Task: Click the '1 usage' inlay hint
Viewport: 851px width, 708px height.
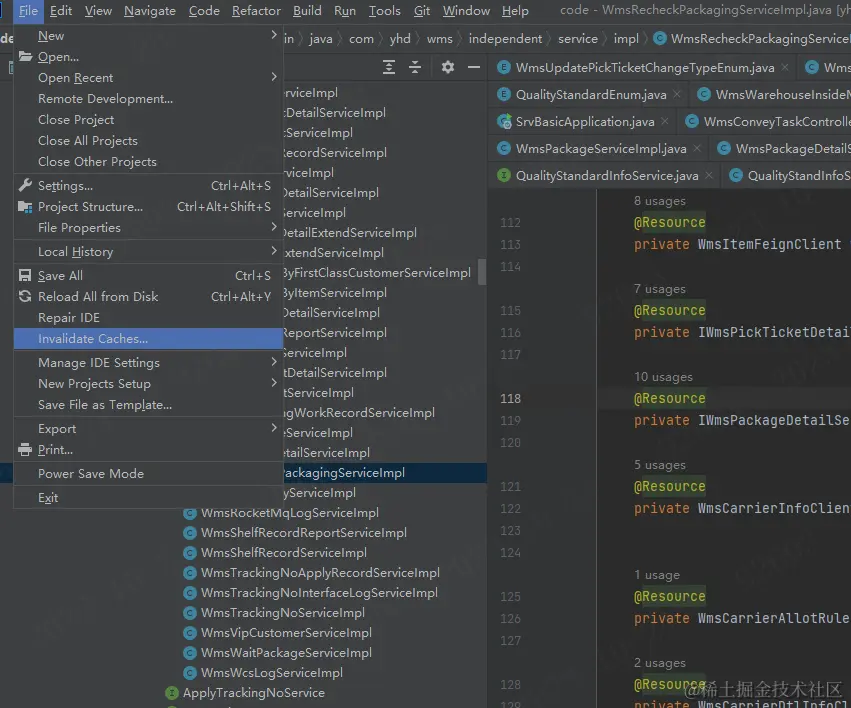Action: [657, 575]
